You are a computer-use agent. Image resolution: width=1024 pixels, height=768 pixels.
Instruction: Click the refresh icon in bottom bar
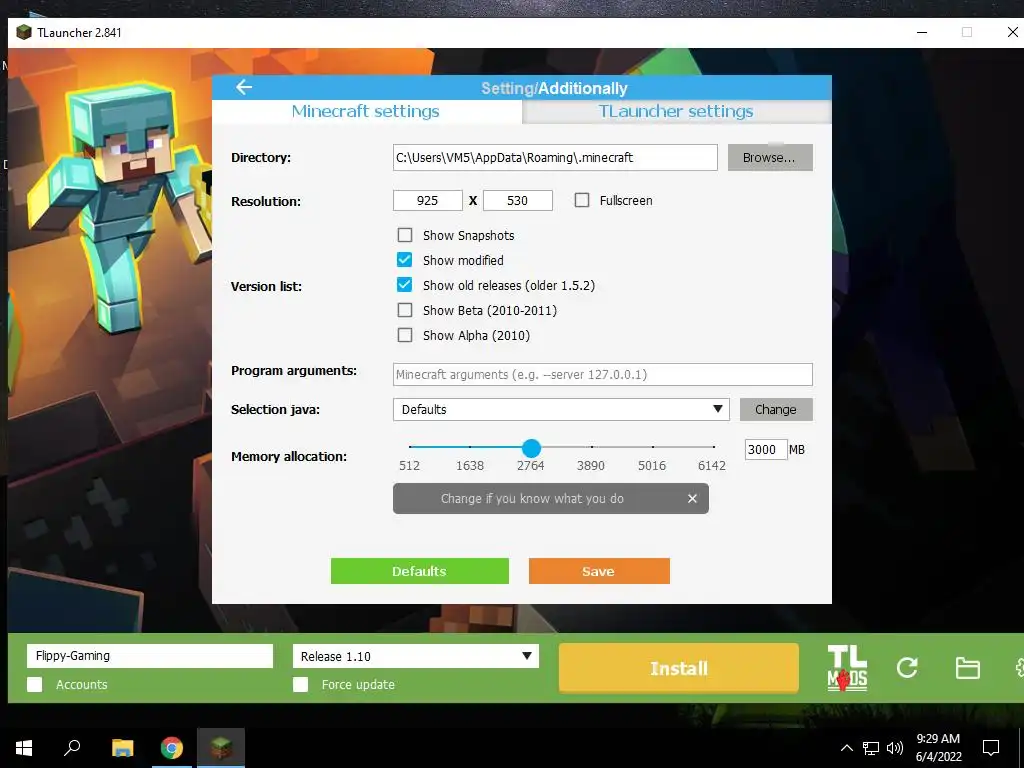pos(907,667)
